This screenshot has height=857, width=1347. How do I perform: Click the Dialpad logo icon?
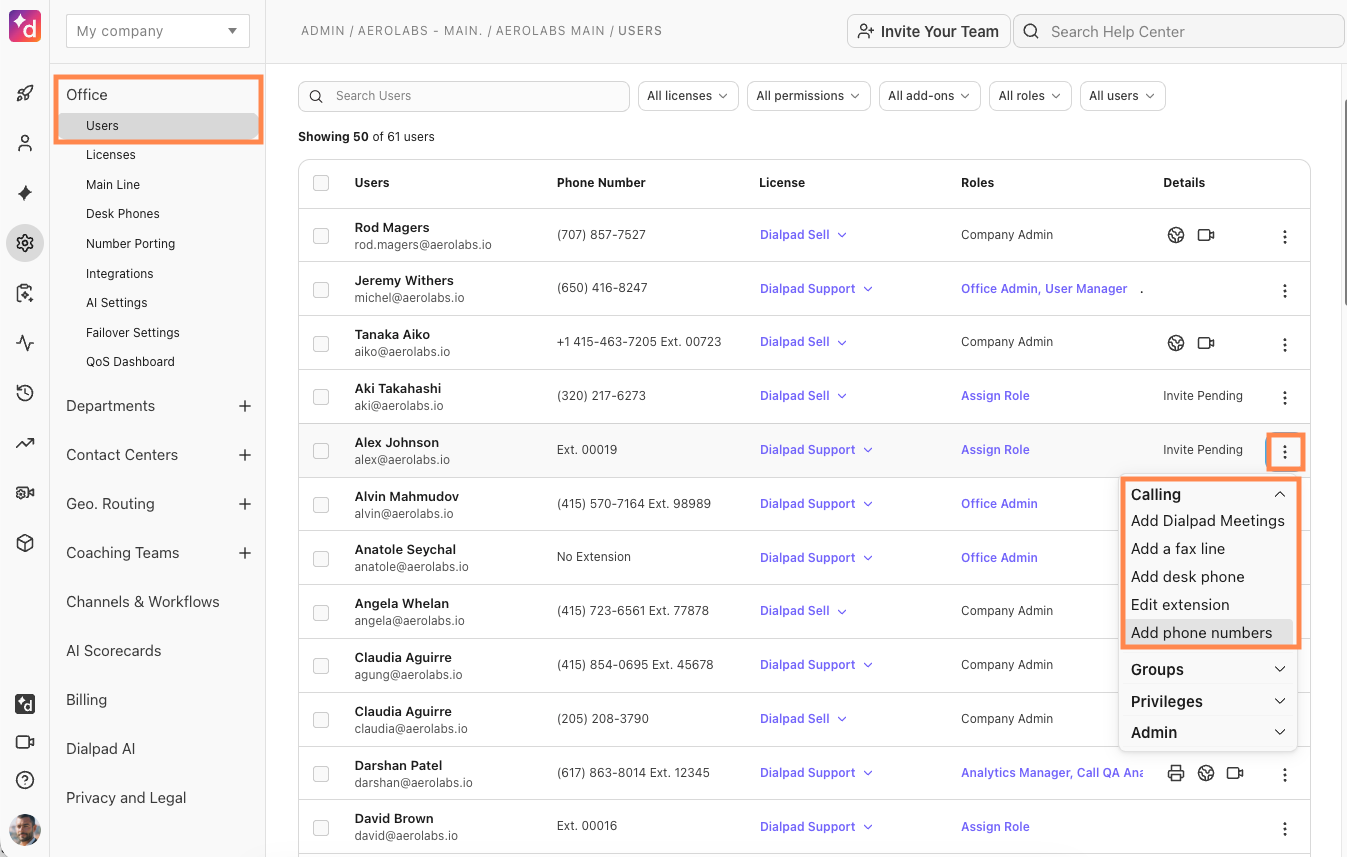pyautogui.click(x=25, y=26)
